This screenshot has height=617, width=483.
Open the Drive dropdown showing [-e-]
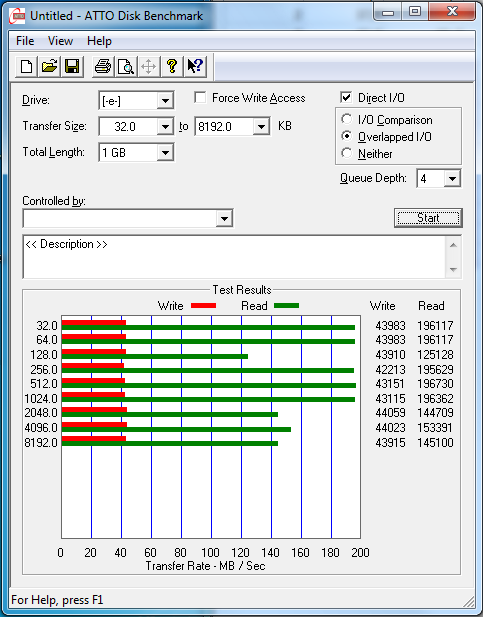click(x=165, y=101)
